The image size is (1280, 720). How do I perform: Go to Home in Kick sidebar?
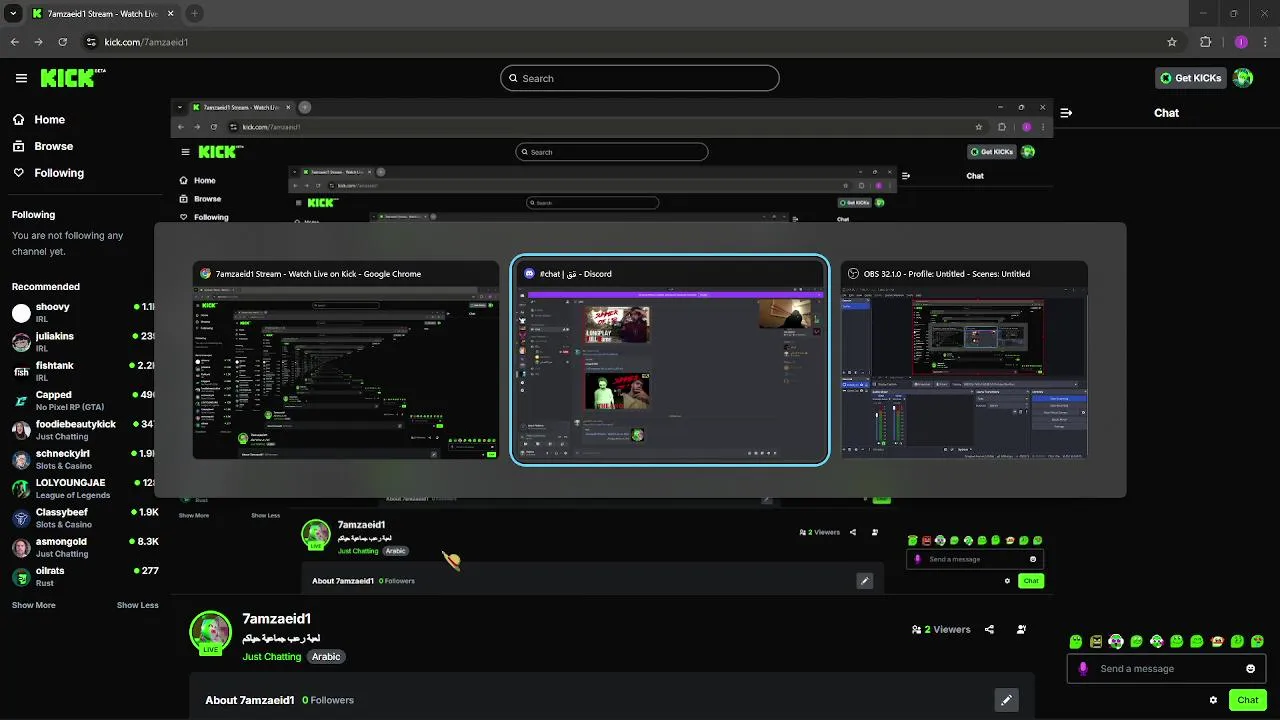39,119
